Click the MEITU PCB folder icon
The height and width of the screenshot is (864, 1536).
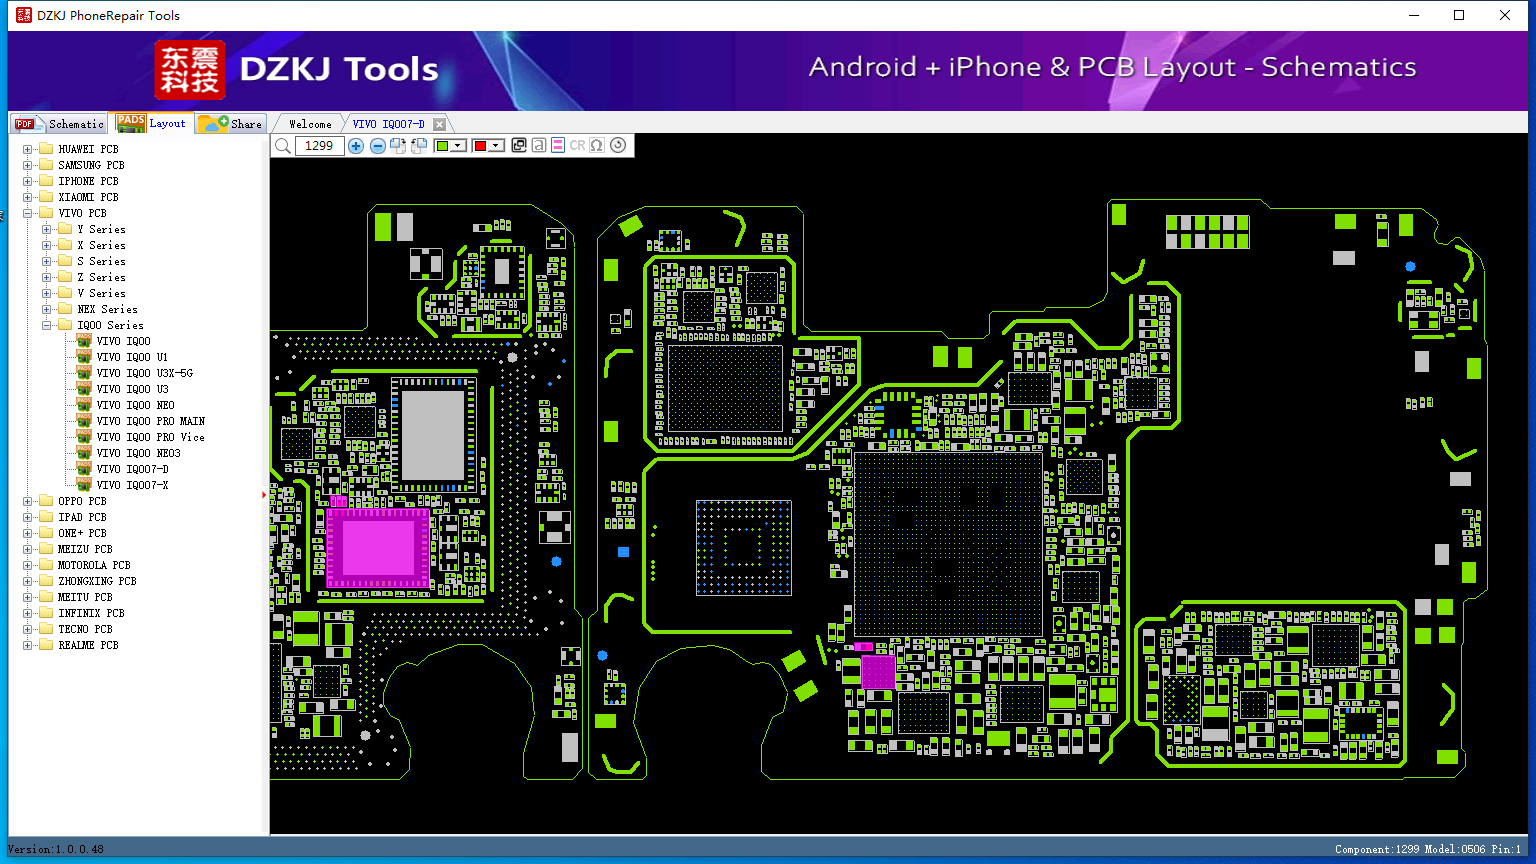pyautogui.click(x=45, y=597)
